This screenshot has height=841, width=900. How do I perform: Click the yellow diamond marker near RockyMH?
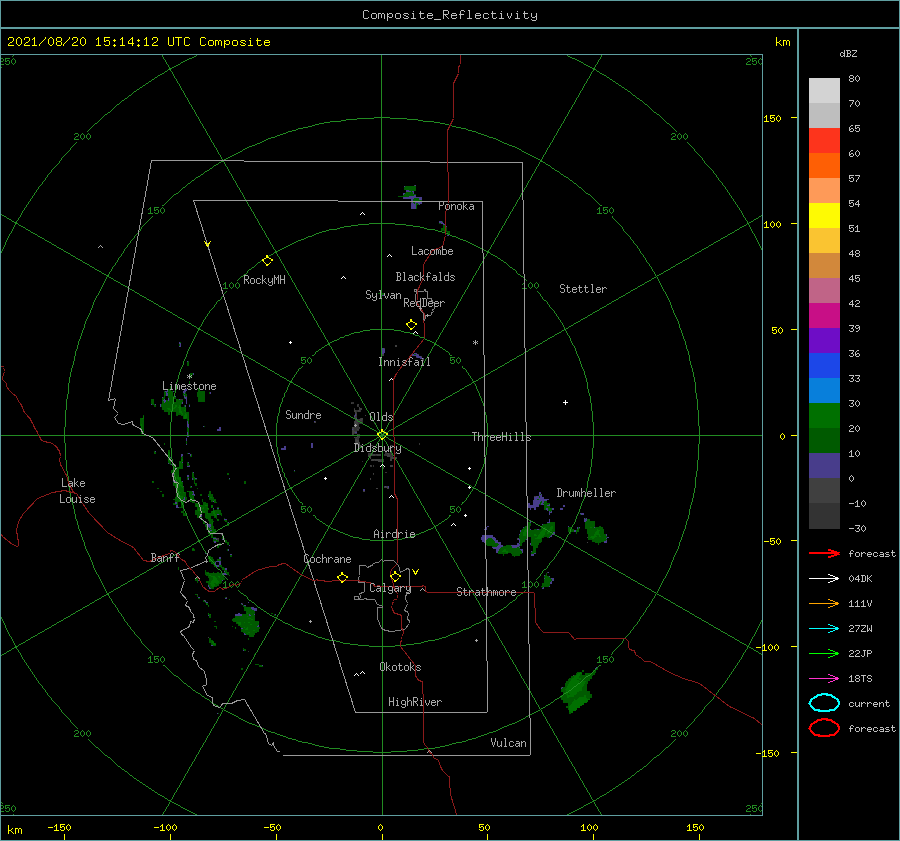tap(267, 261)
